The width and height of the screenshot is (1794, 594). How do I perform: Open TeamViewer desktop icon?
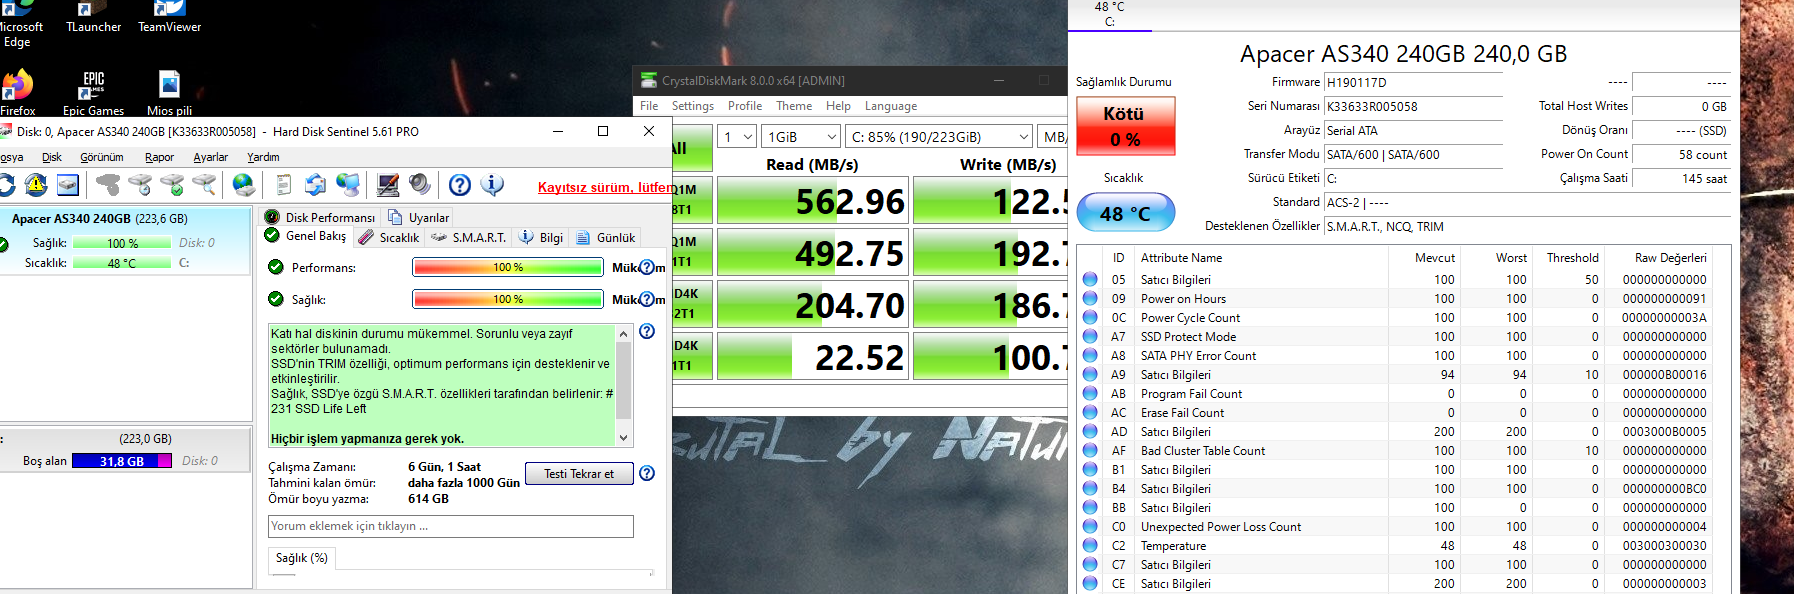pyautogui.click(x=169, y=17)
